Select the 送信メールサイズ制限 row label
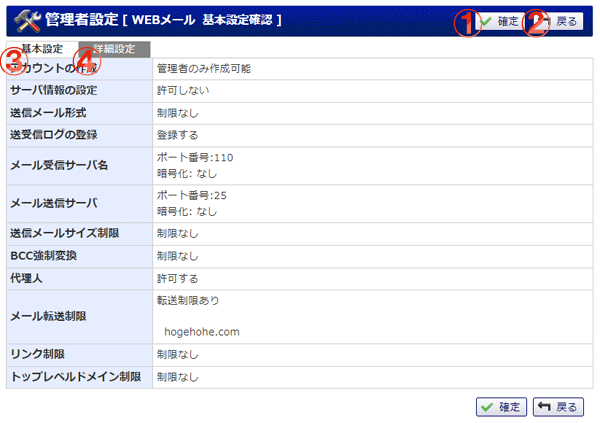 (65, 233)
